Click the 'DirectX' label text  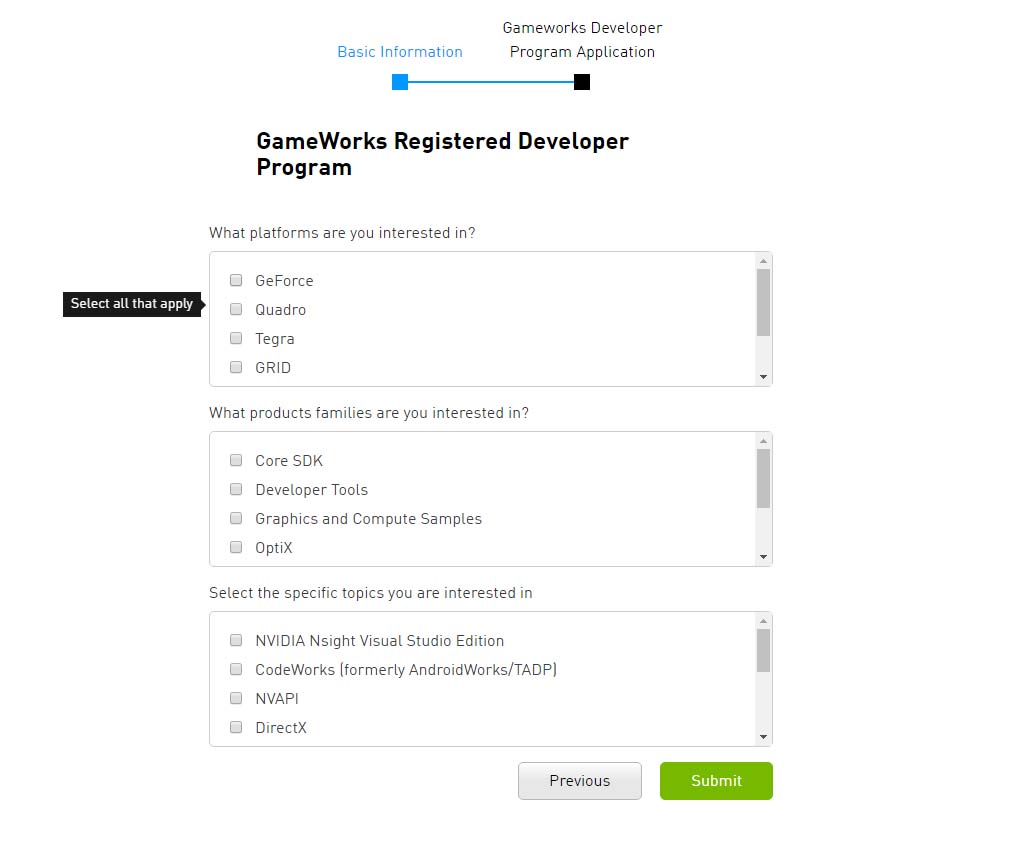[x=281, y=728]
